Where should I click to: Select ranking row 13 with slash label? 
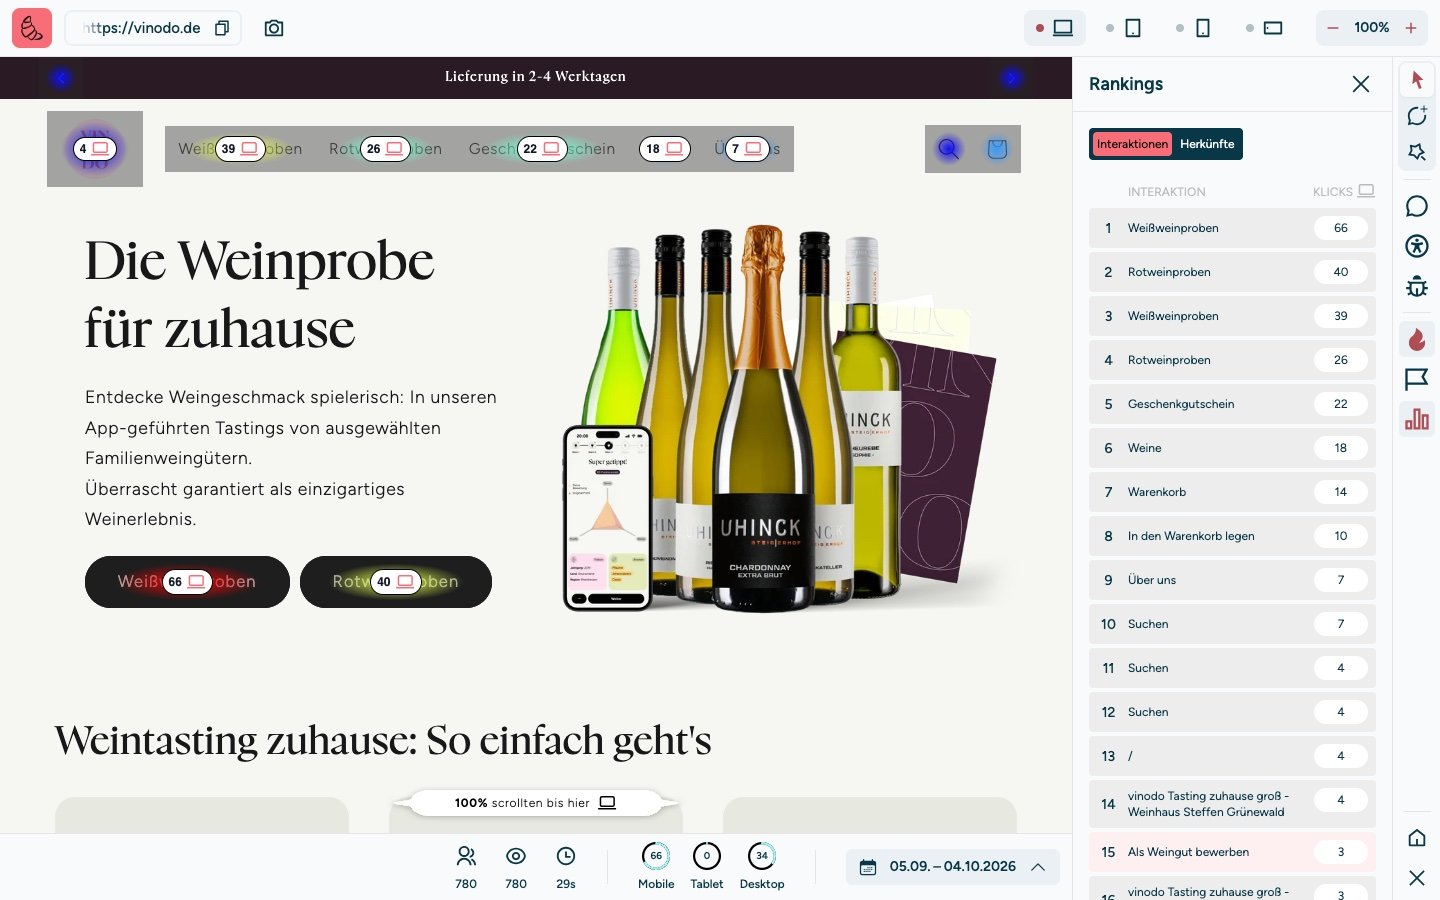coord(1232,756)
